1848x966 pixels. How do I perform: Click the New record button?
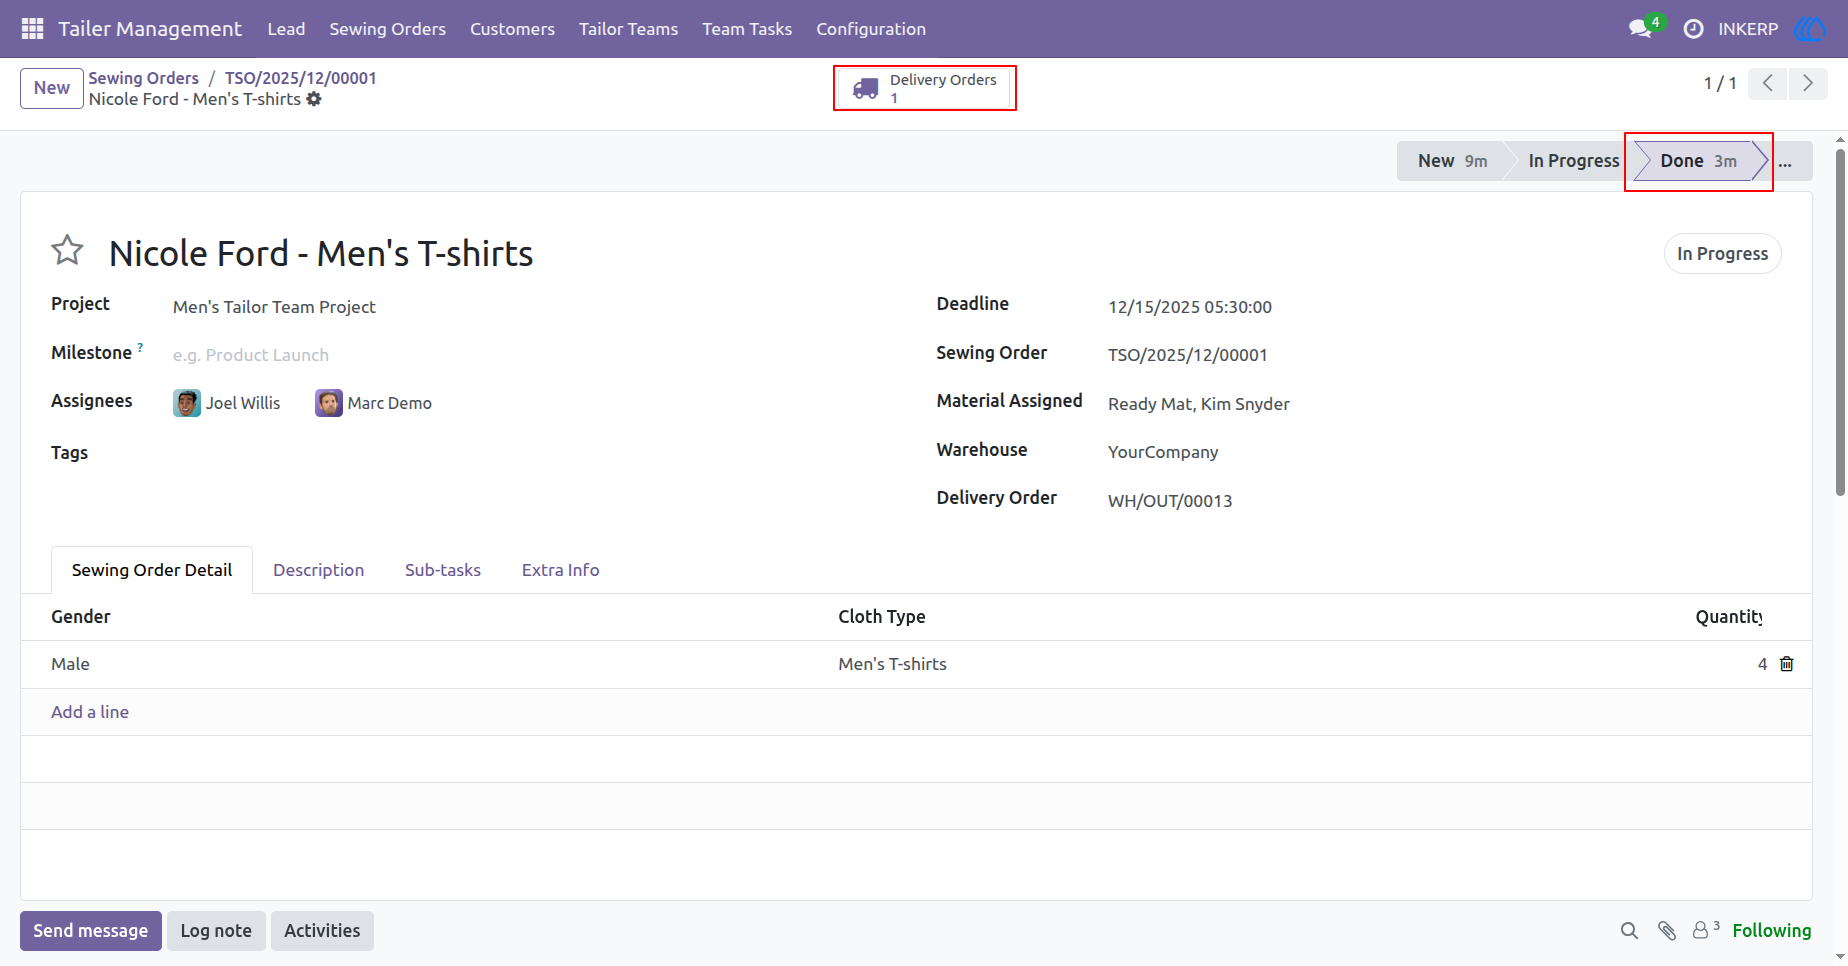coord(52,88)
